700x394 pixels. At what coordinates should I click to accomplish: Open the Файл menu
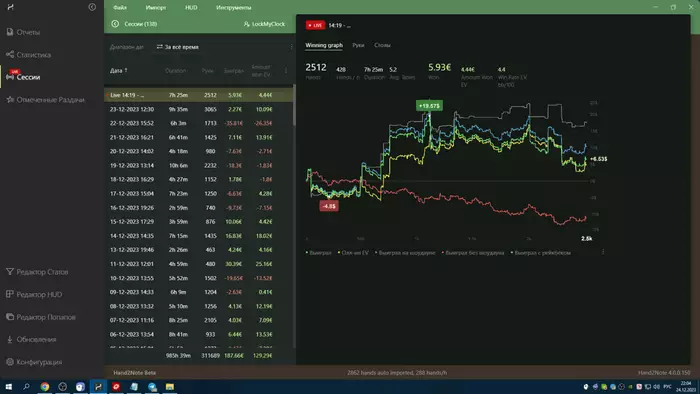(120, 7)
